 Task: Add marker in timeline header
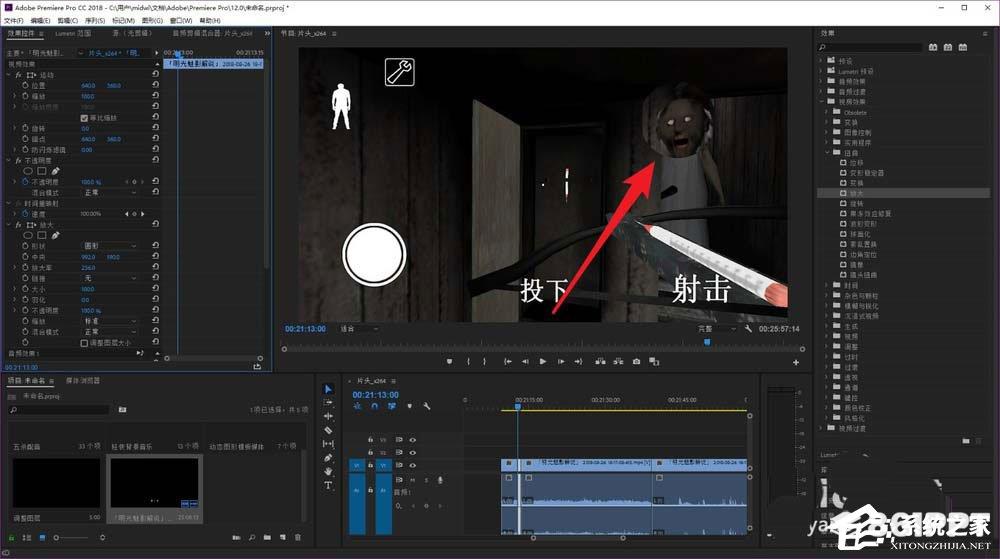coord(409,406)
